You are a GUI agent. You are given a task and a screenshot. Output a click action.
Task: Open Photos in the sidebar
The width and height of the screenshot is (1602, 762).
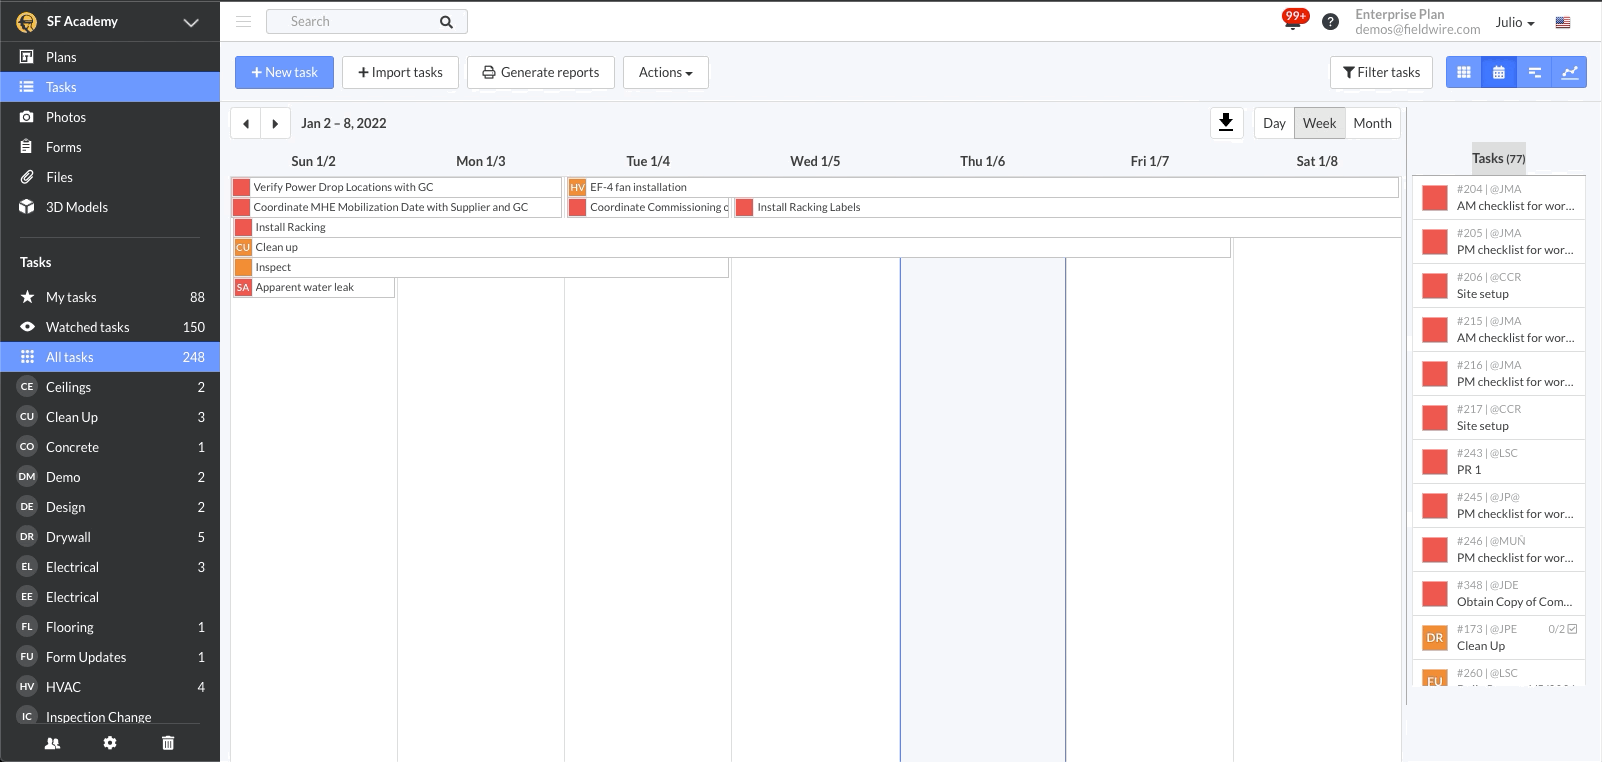tap(66, 117)
